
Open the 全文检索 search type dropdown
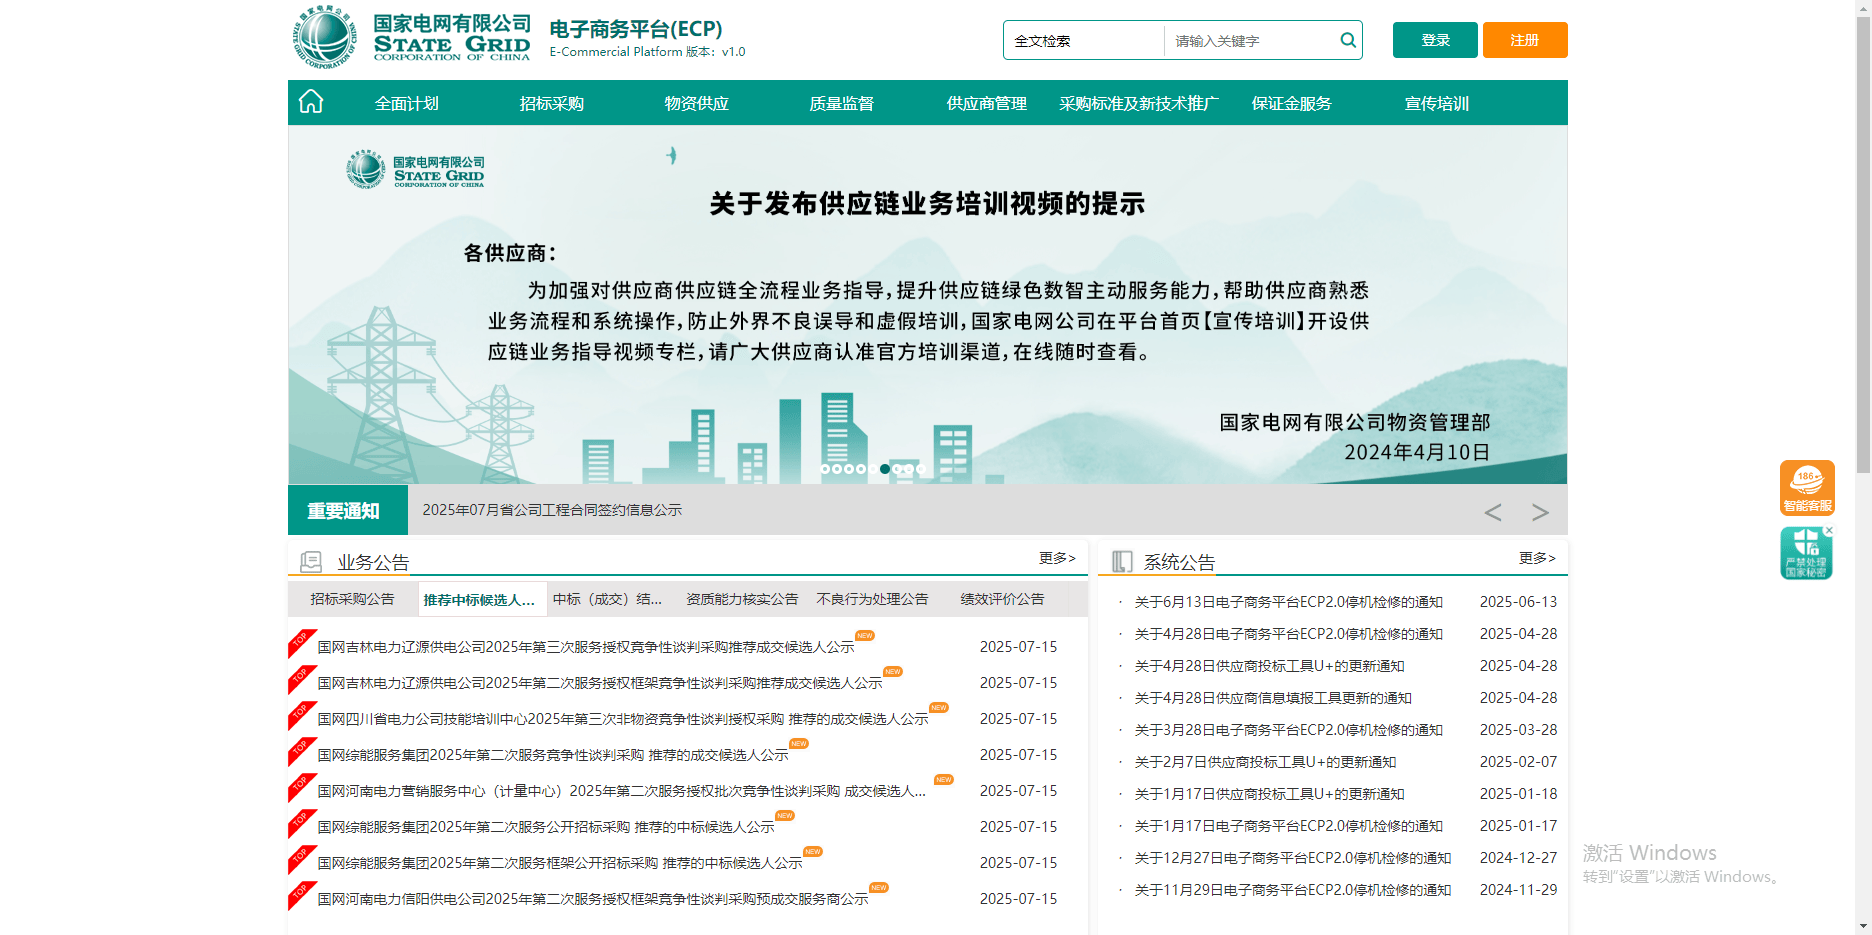[1084, 41]
